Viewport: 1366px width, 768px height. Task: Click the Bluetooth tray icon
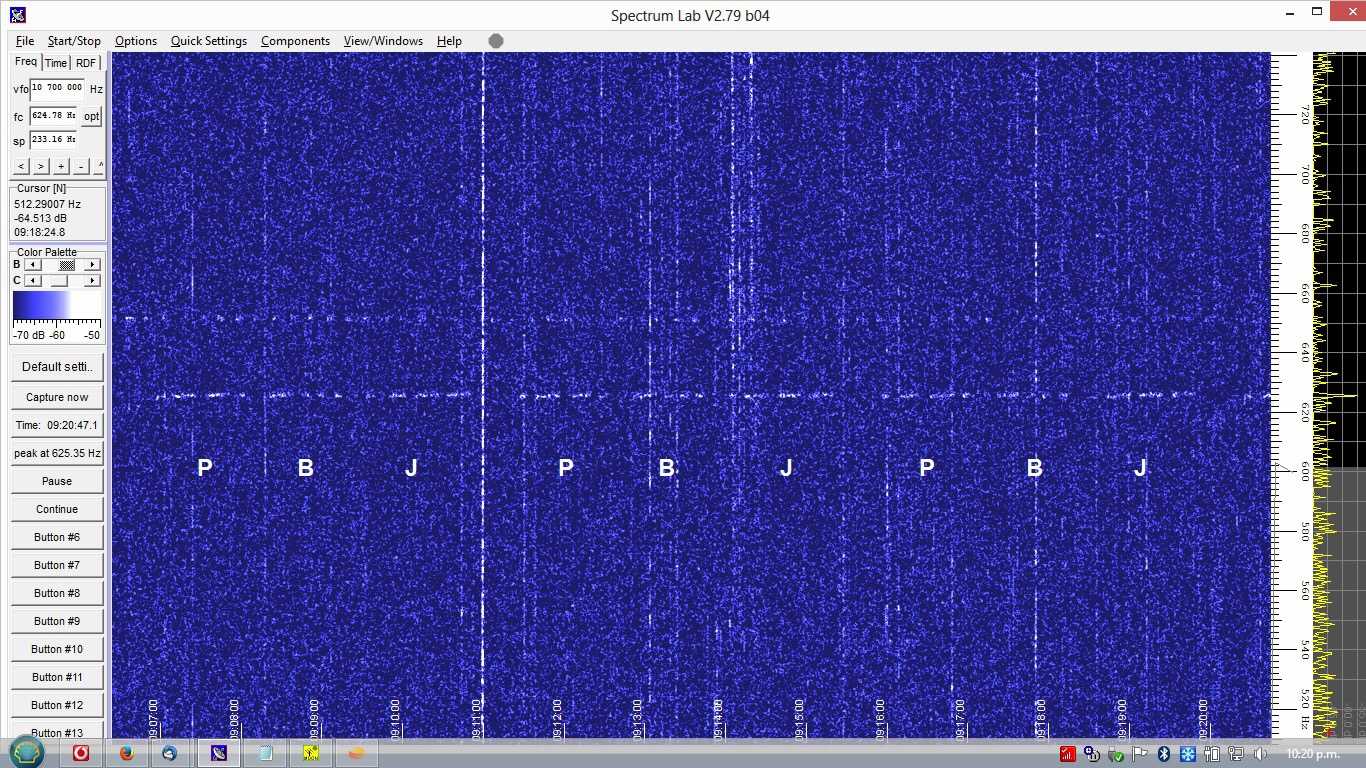[x=1164, y=754]
